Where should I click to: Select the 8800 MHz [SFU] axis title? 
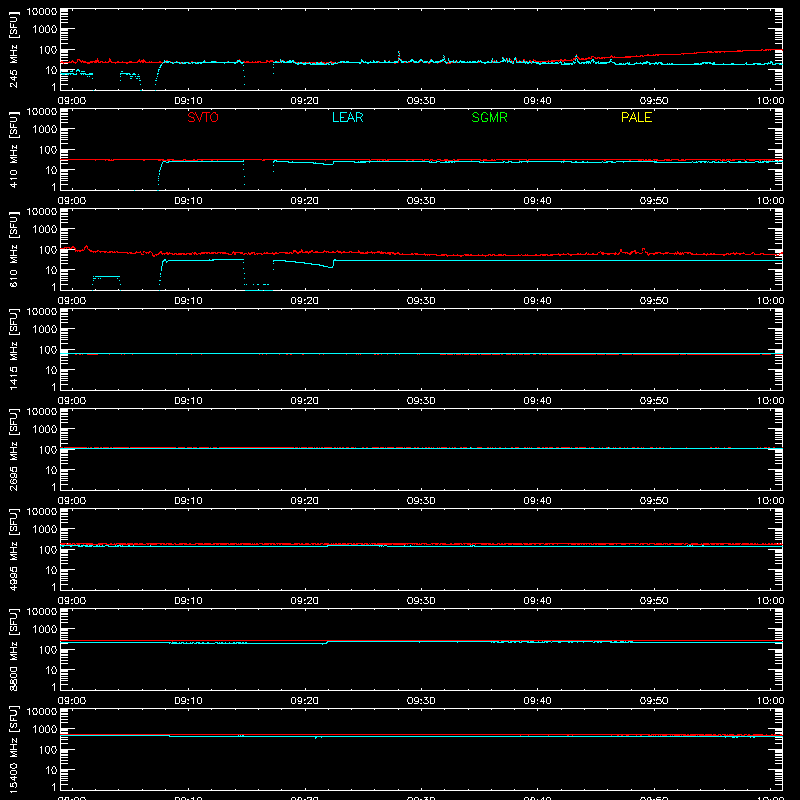pyautogui.click(x=13, y=649)
